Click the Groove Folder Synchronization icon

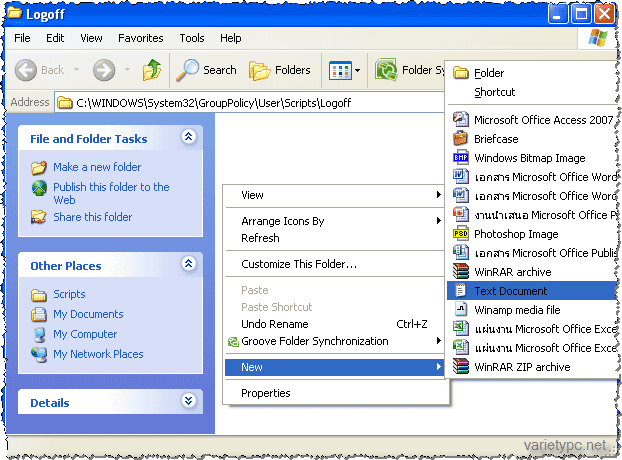pyautogui.click(x=233, y=341)
